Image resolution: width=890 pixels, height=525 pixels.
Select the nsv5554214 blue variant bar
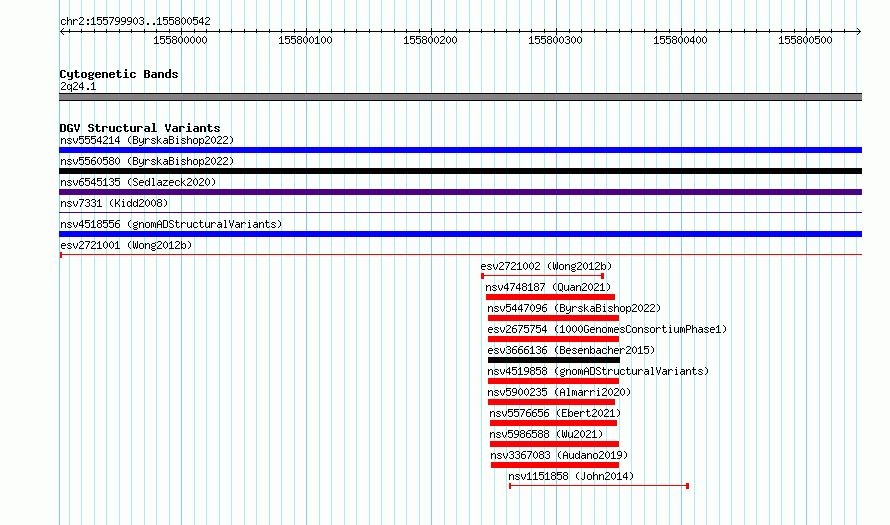pos(460,150)
